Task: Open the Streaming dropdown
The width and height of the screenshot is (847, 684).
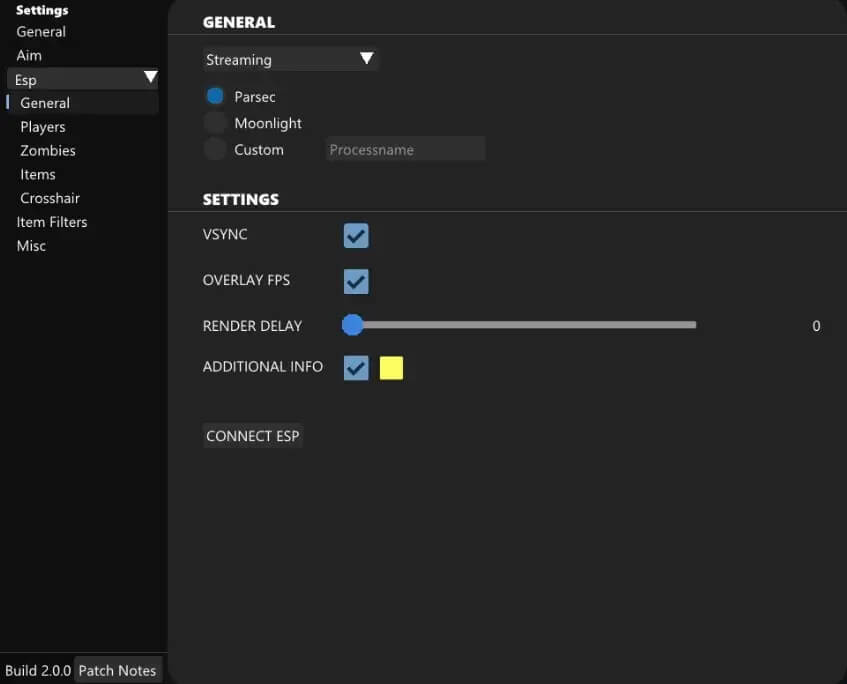Action: [290, 60]
